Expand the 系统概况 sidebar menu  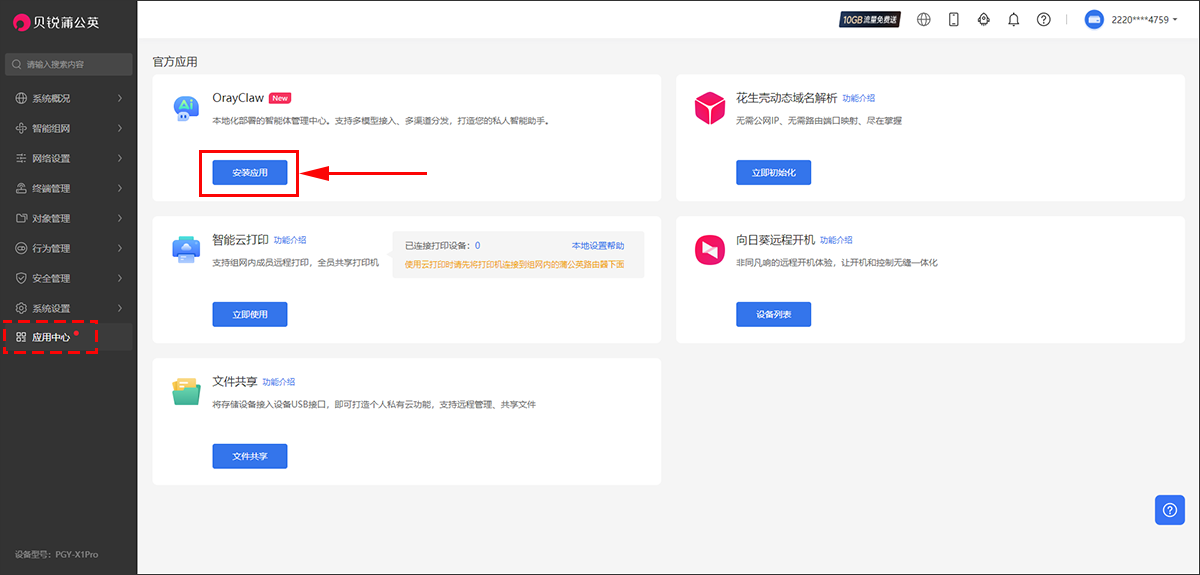pyautogui.click(x=68, y=98)
